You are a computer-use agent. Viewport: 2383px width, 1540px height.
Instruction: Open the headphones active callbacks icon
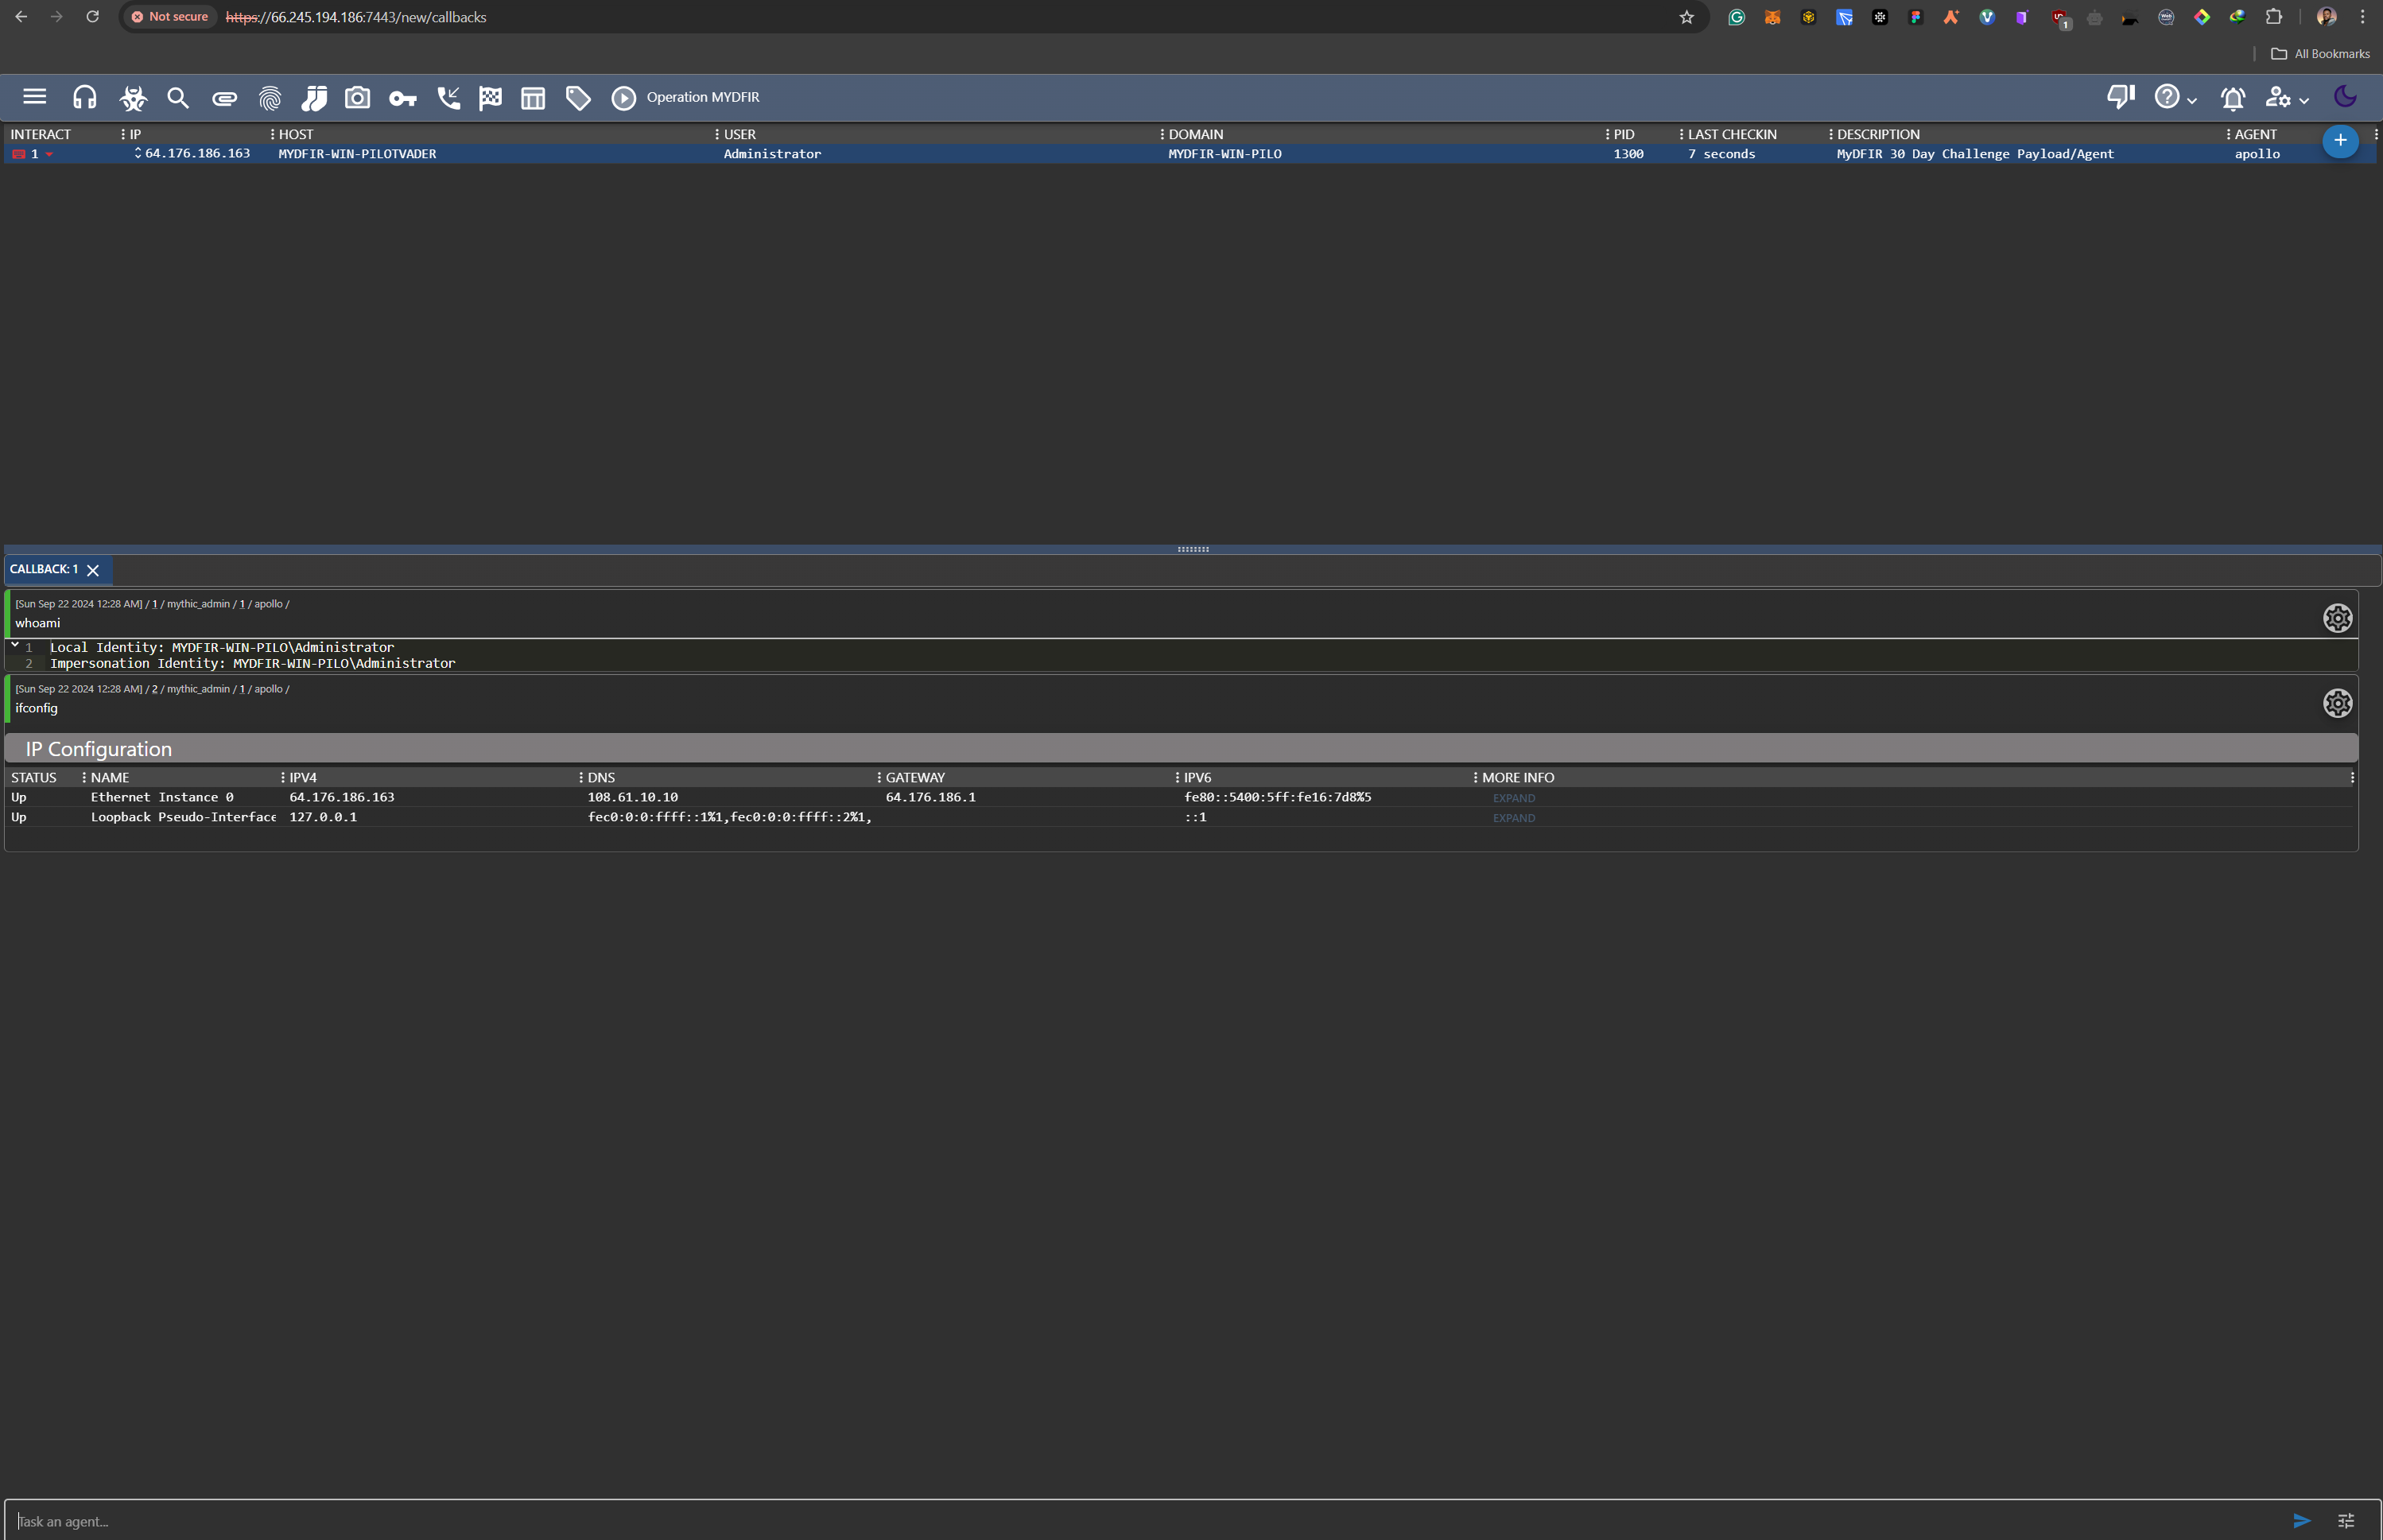(x=85, y=97)
